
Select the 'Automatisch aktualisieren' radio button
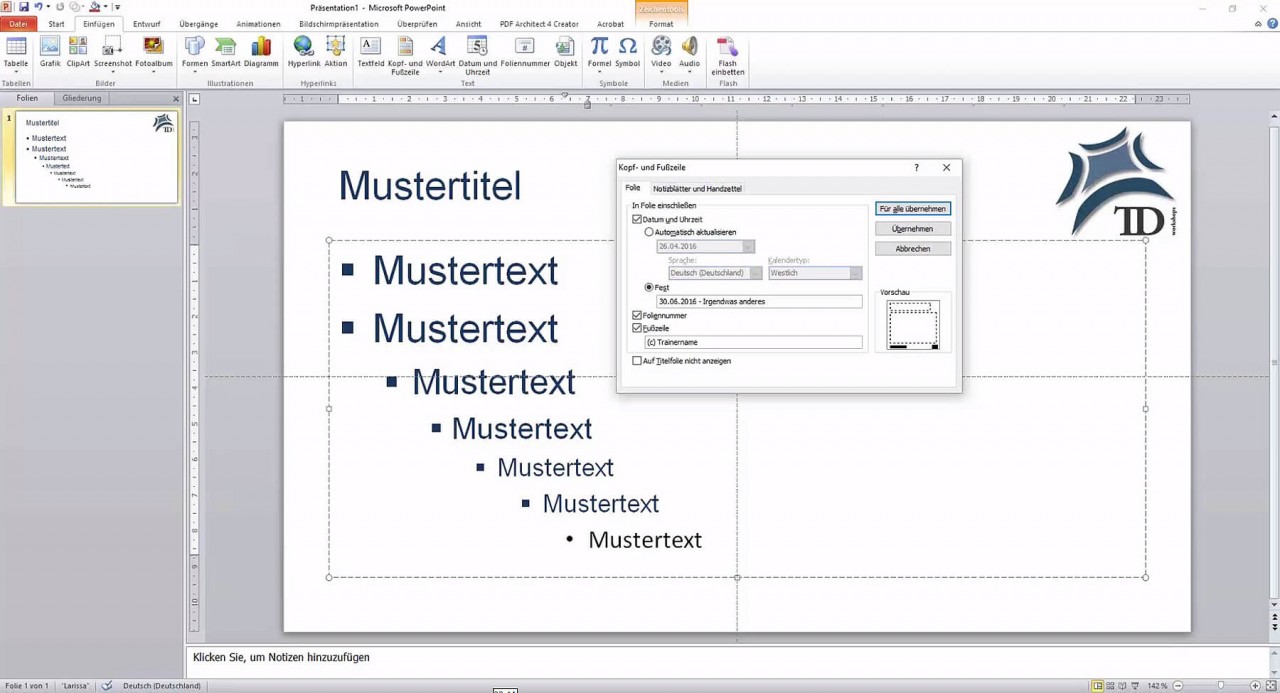click(649, 232)
